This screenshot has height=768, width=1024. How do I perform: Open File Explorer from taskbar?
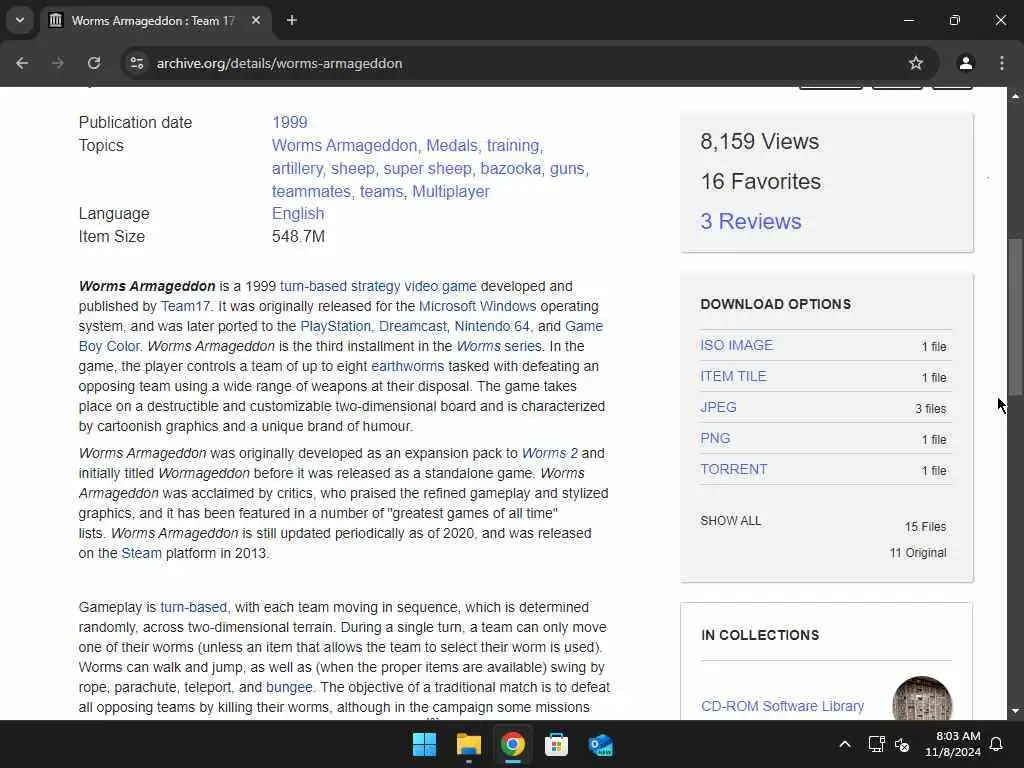[x=468, y=744]
